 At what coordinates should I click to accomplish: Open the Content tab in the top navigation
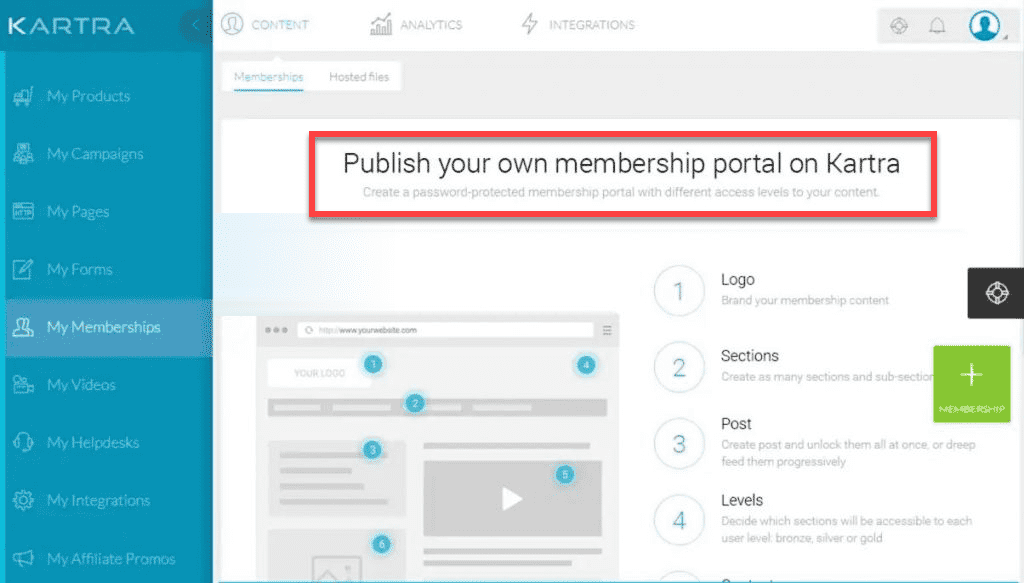point(264,25)
